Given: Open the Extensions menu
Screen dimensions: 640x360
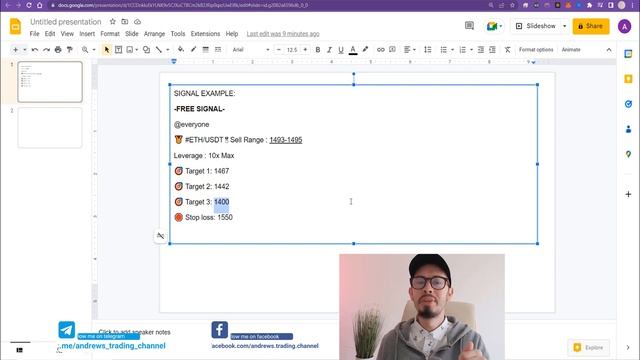Looking at the screenshot, I should (205, 34).
